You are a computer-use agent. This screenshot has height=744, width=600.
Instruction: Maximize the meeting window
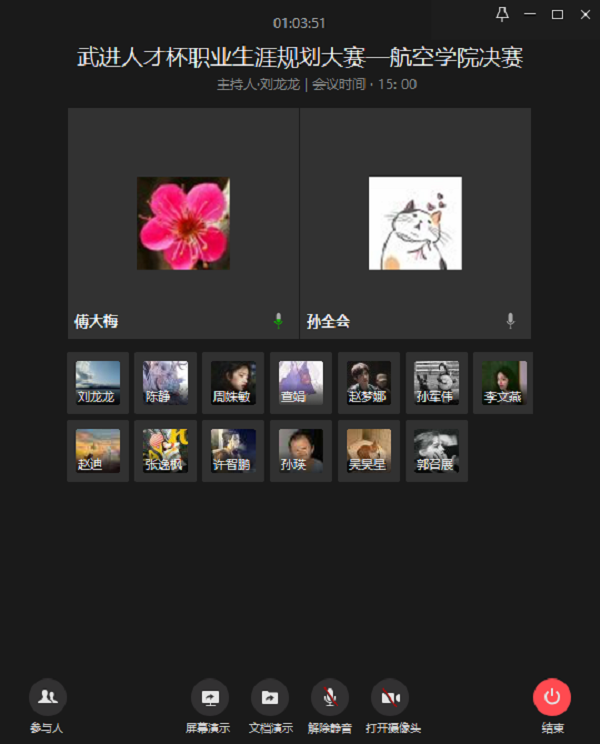[557, 15]
